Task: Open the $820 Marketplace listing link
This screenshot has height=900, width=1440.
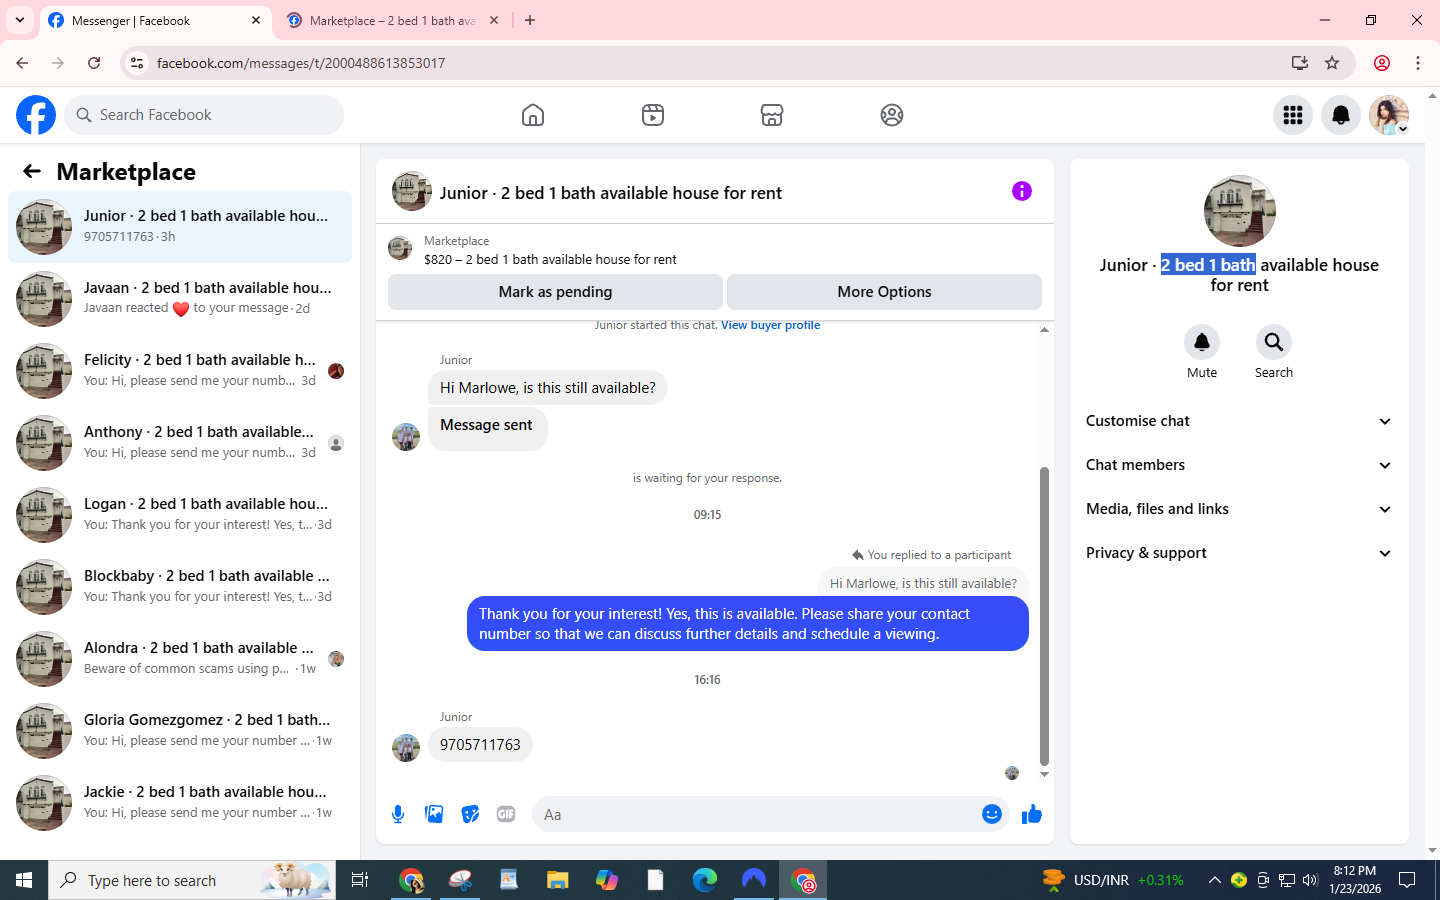Action: pyautogui.click(x=550, y=259)
